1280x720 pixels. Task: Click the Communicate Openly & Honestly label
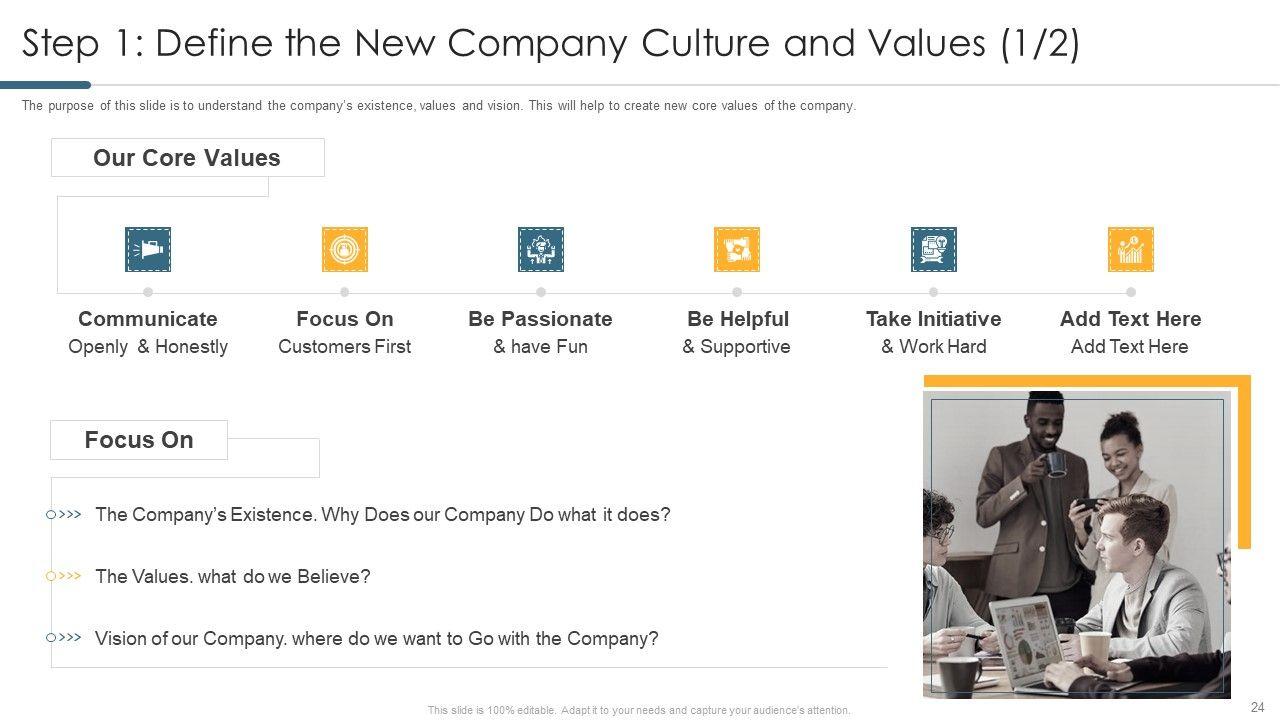148,333
